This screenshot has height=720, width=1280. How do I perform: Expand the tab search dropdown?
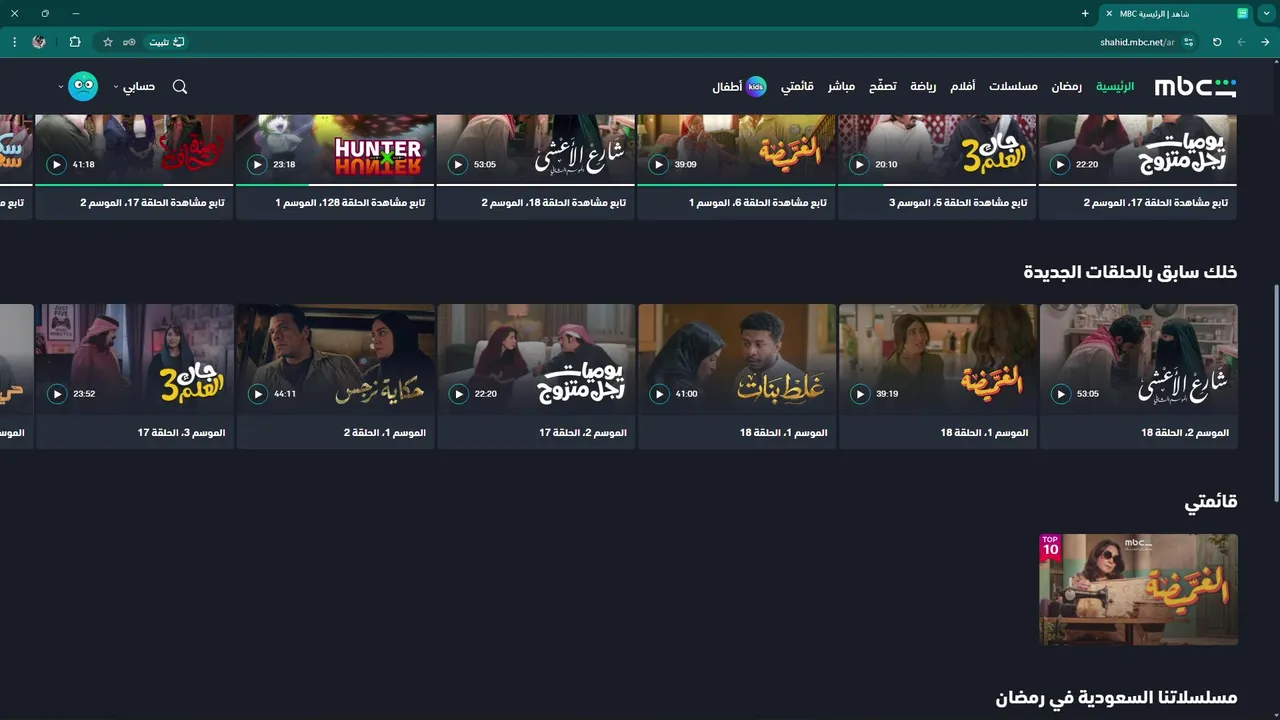[1266, 13]
